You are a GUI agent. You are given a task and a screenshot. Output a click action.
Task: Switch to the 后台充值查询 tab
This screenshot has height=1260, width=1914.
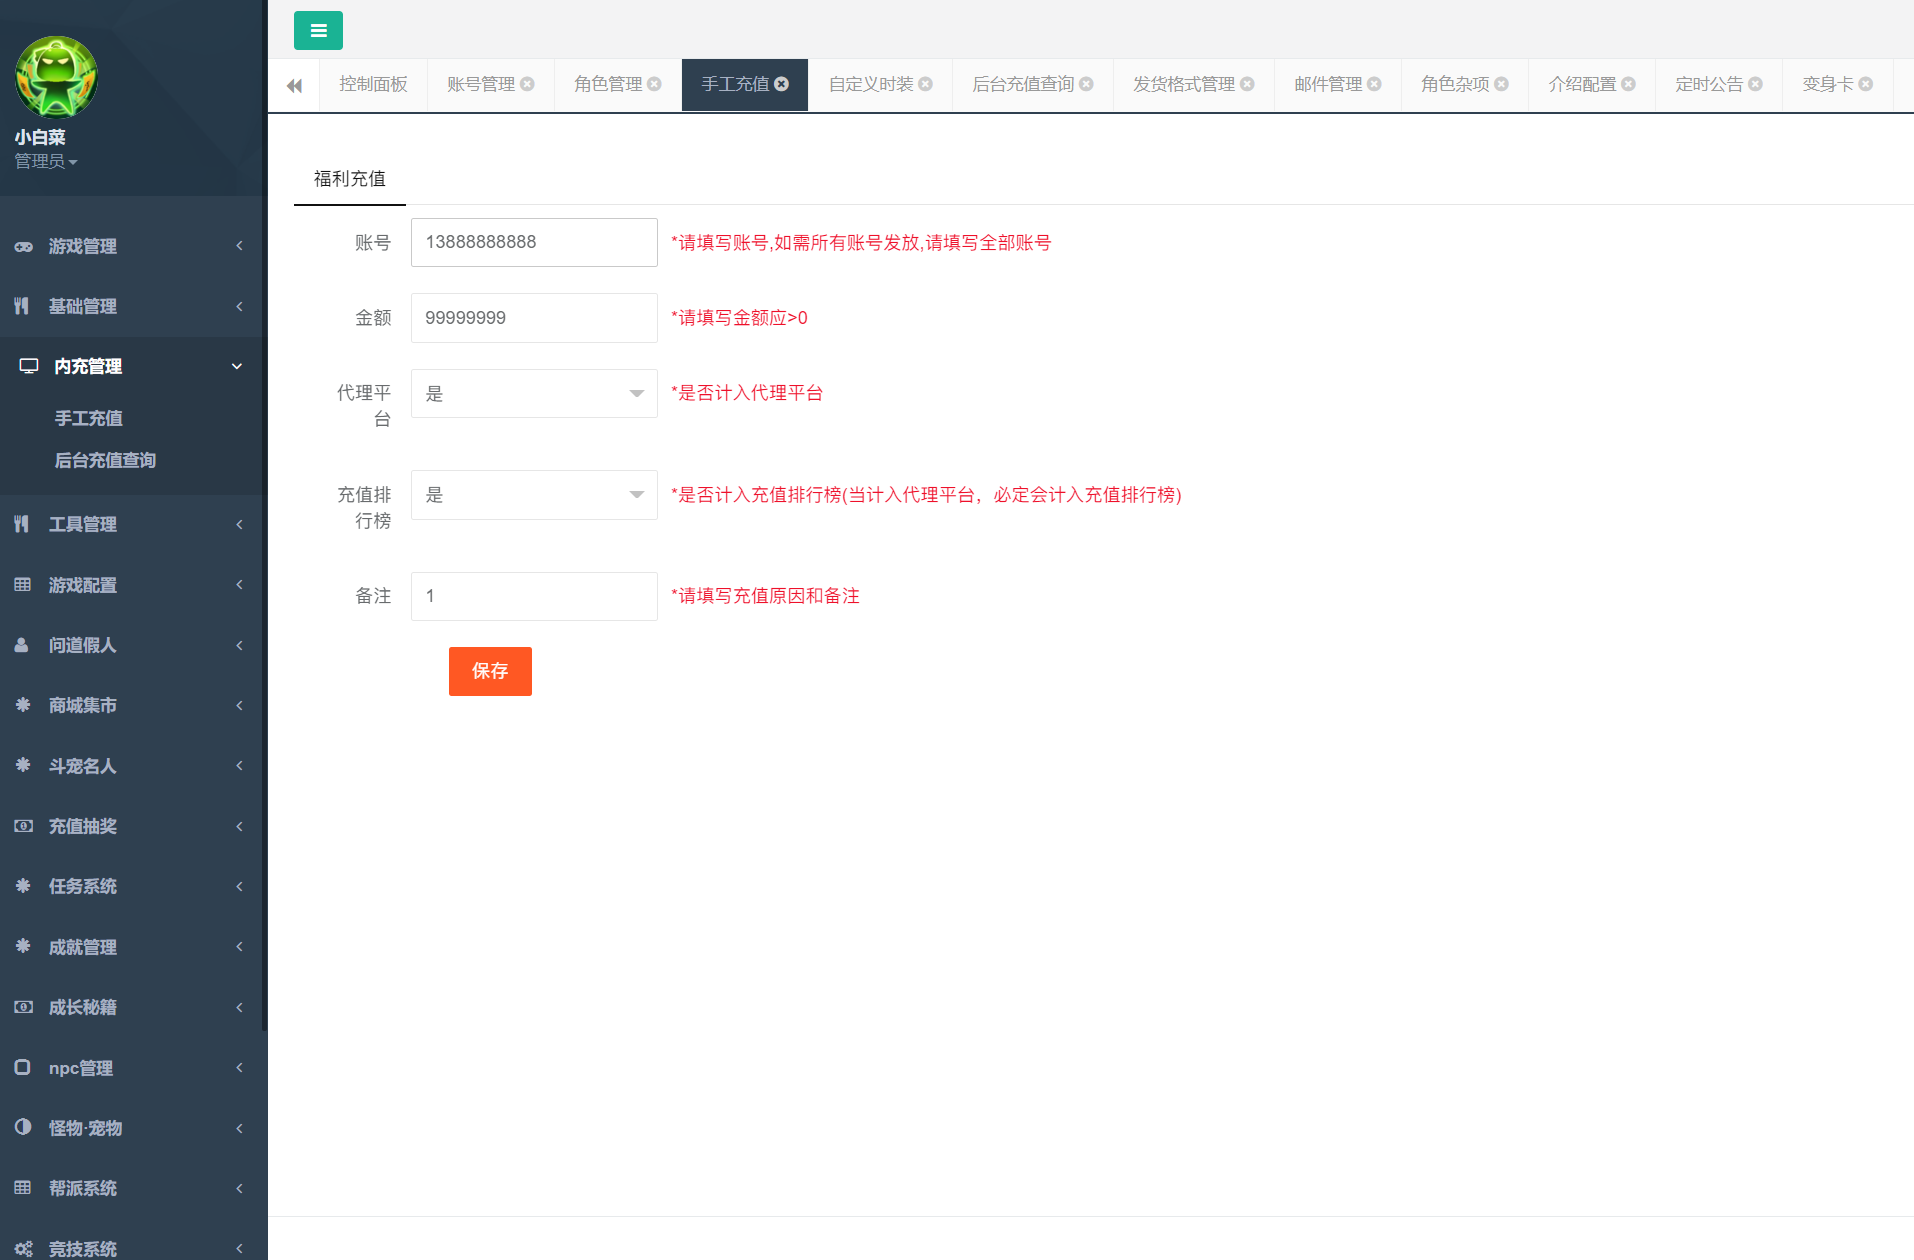[x=1022, y=85]
